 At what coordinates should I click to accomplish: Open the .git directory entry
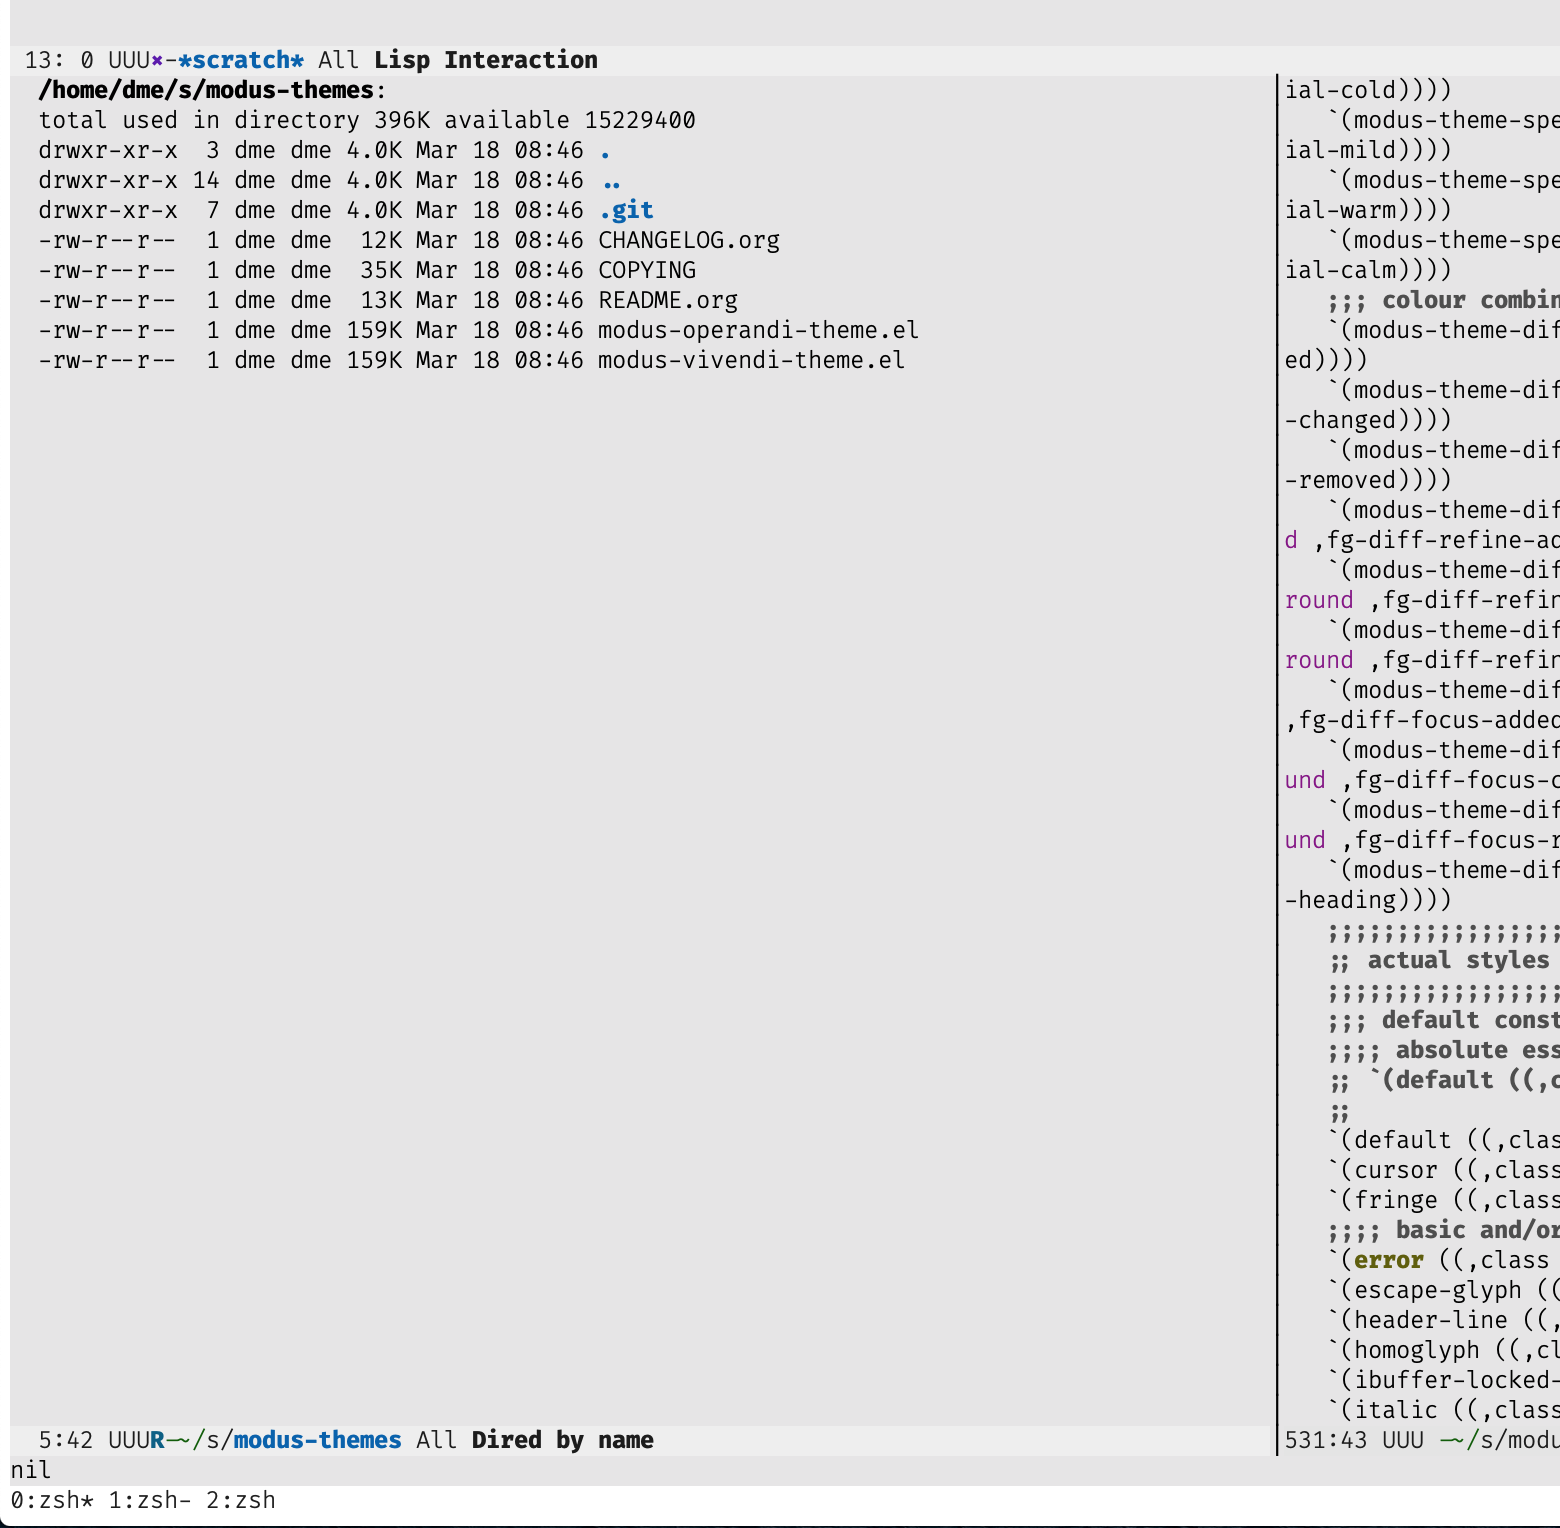(x=626, y=210)
